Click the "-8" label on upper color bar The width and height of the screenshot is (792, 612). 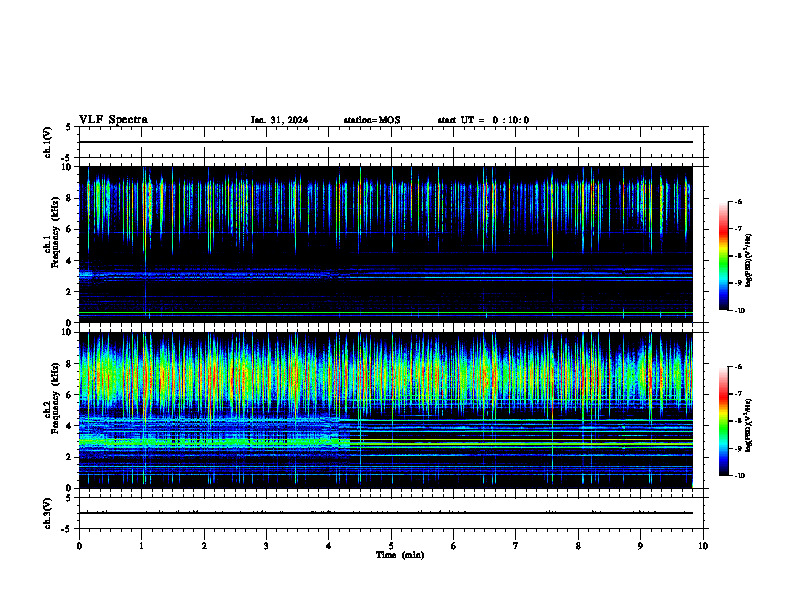[x=738, y=256]
